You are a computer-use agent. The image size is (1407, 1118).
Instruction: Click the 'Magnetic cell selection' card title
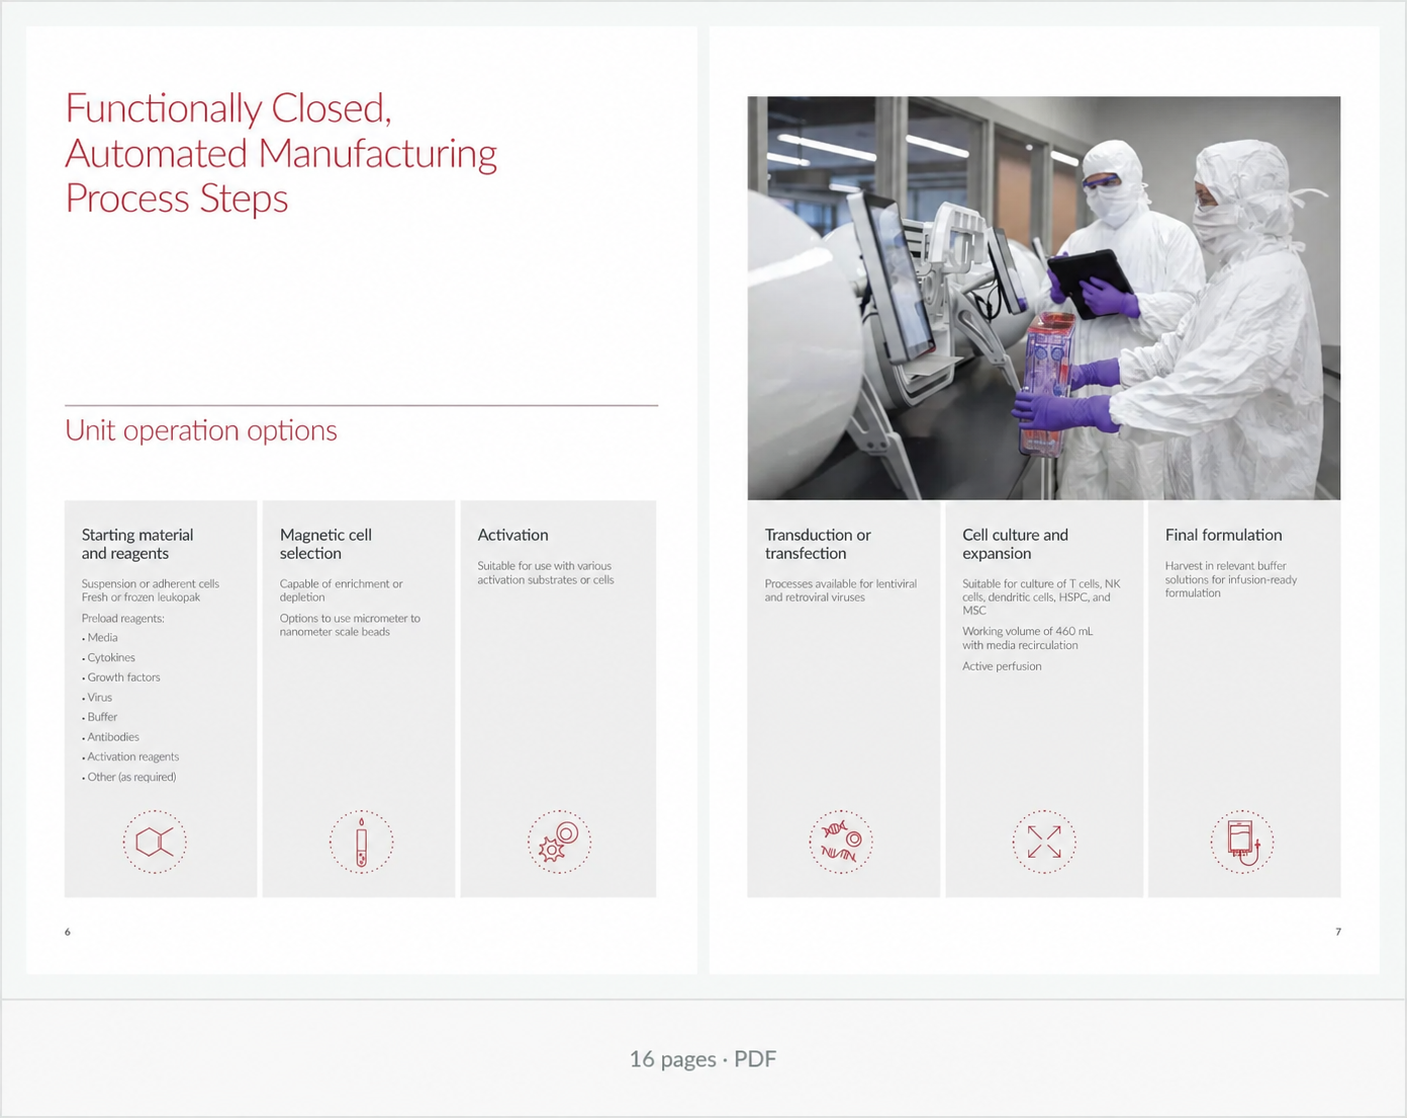point(326,544)
